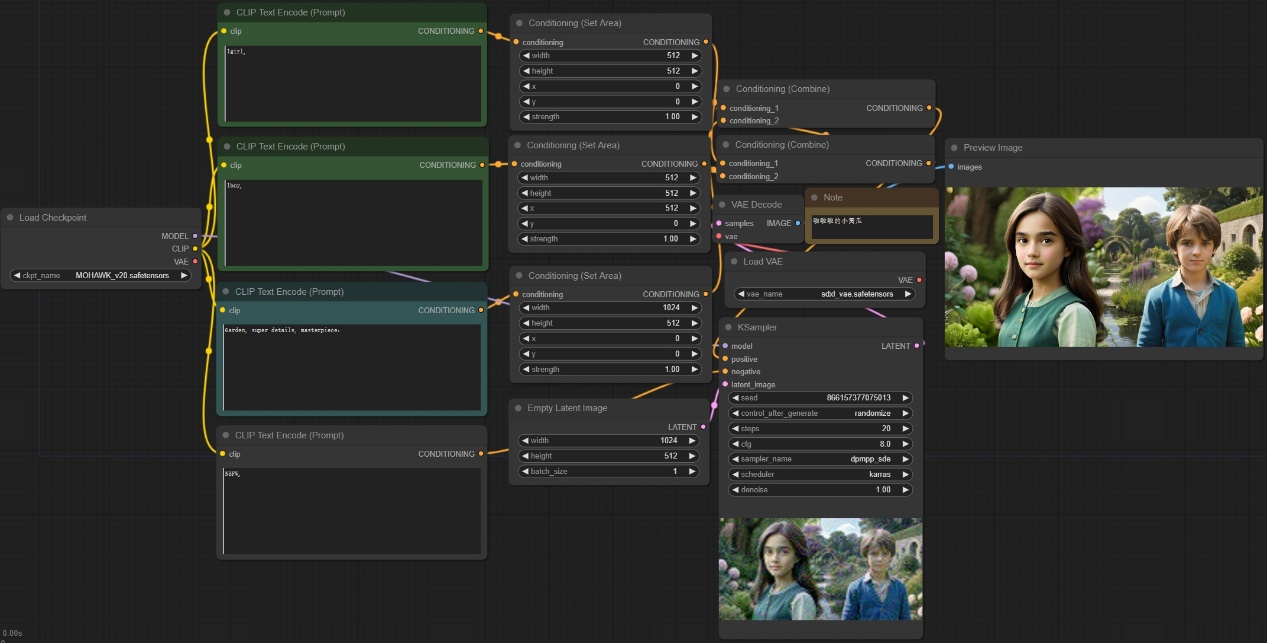Click the images input port on Preview Image

tap(951, 167)
